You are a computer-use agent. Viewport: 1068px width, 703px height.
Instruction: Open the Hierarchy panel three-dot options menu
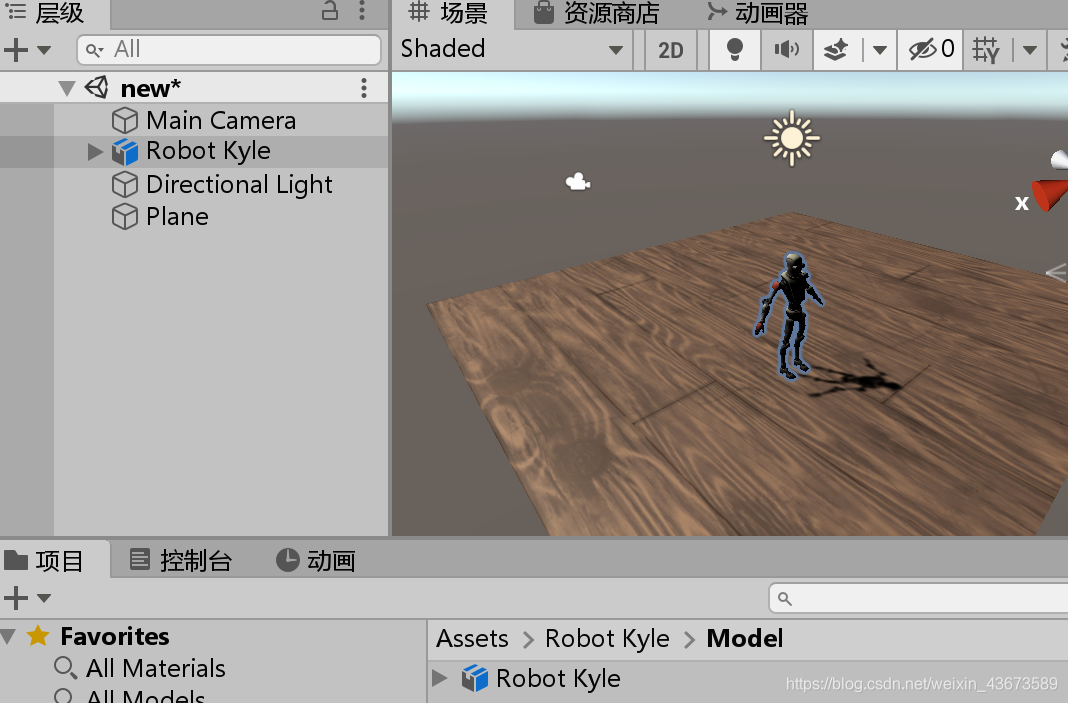click(x=362, y=10)
